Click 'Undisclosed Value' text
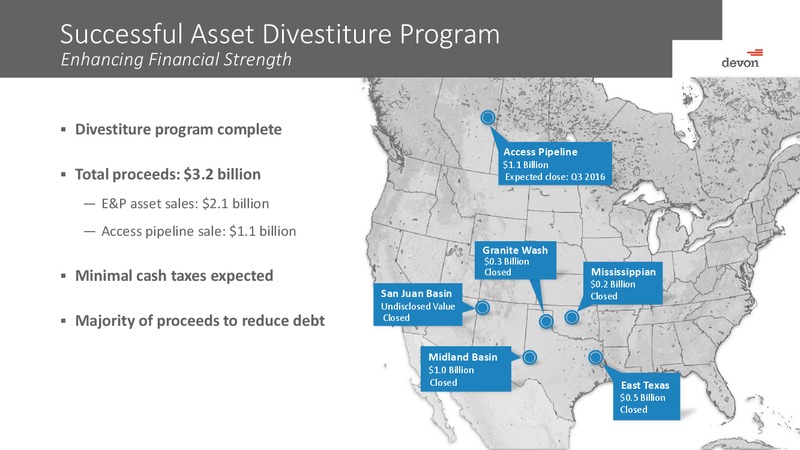The image size is (800, 450). click(418, 306)
